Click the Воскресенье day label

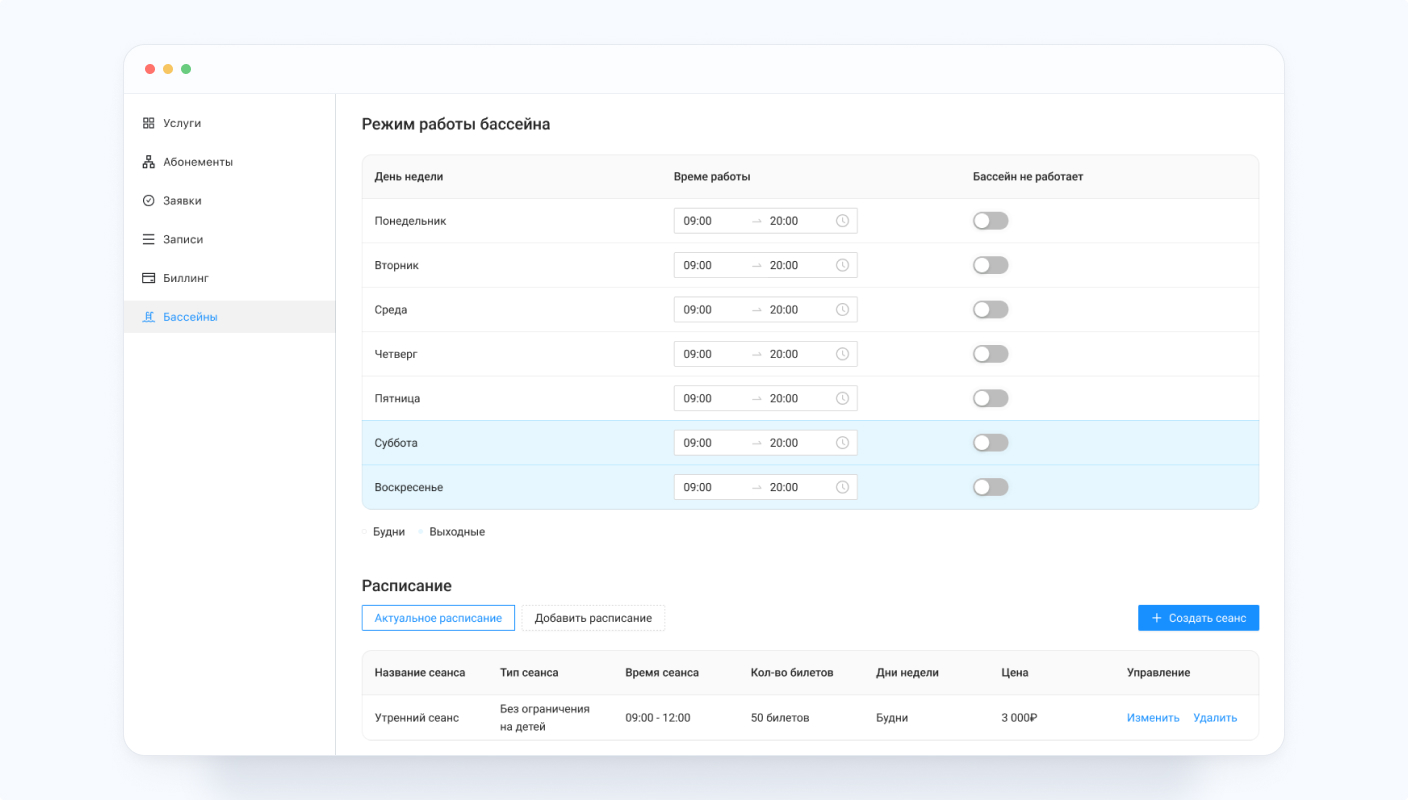coord(409,487)
